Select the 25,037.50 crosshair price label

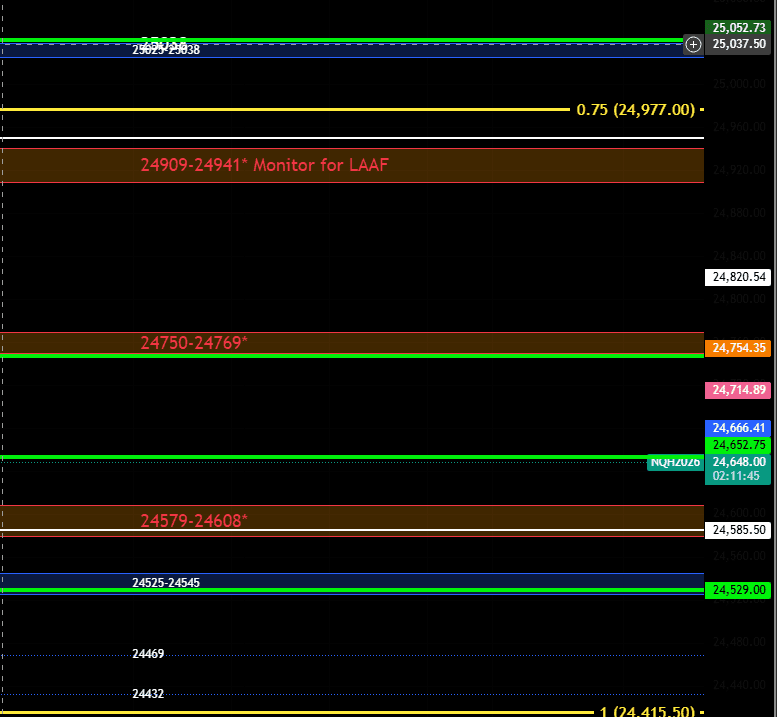(x=738, y=44)
